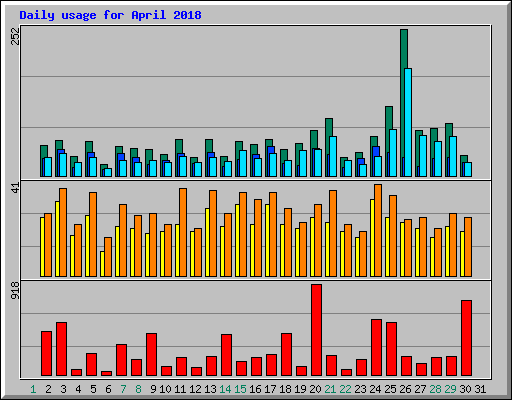The width and height of the screenshot is (512, 400).
Task: Click the leftmost red bar in the bottom chart
Action: [46, 354]
